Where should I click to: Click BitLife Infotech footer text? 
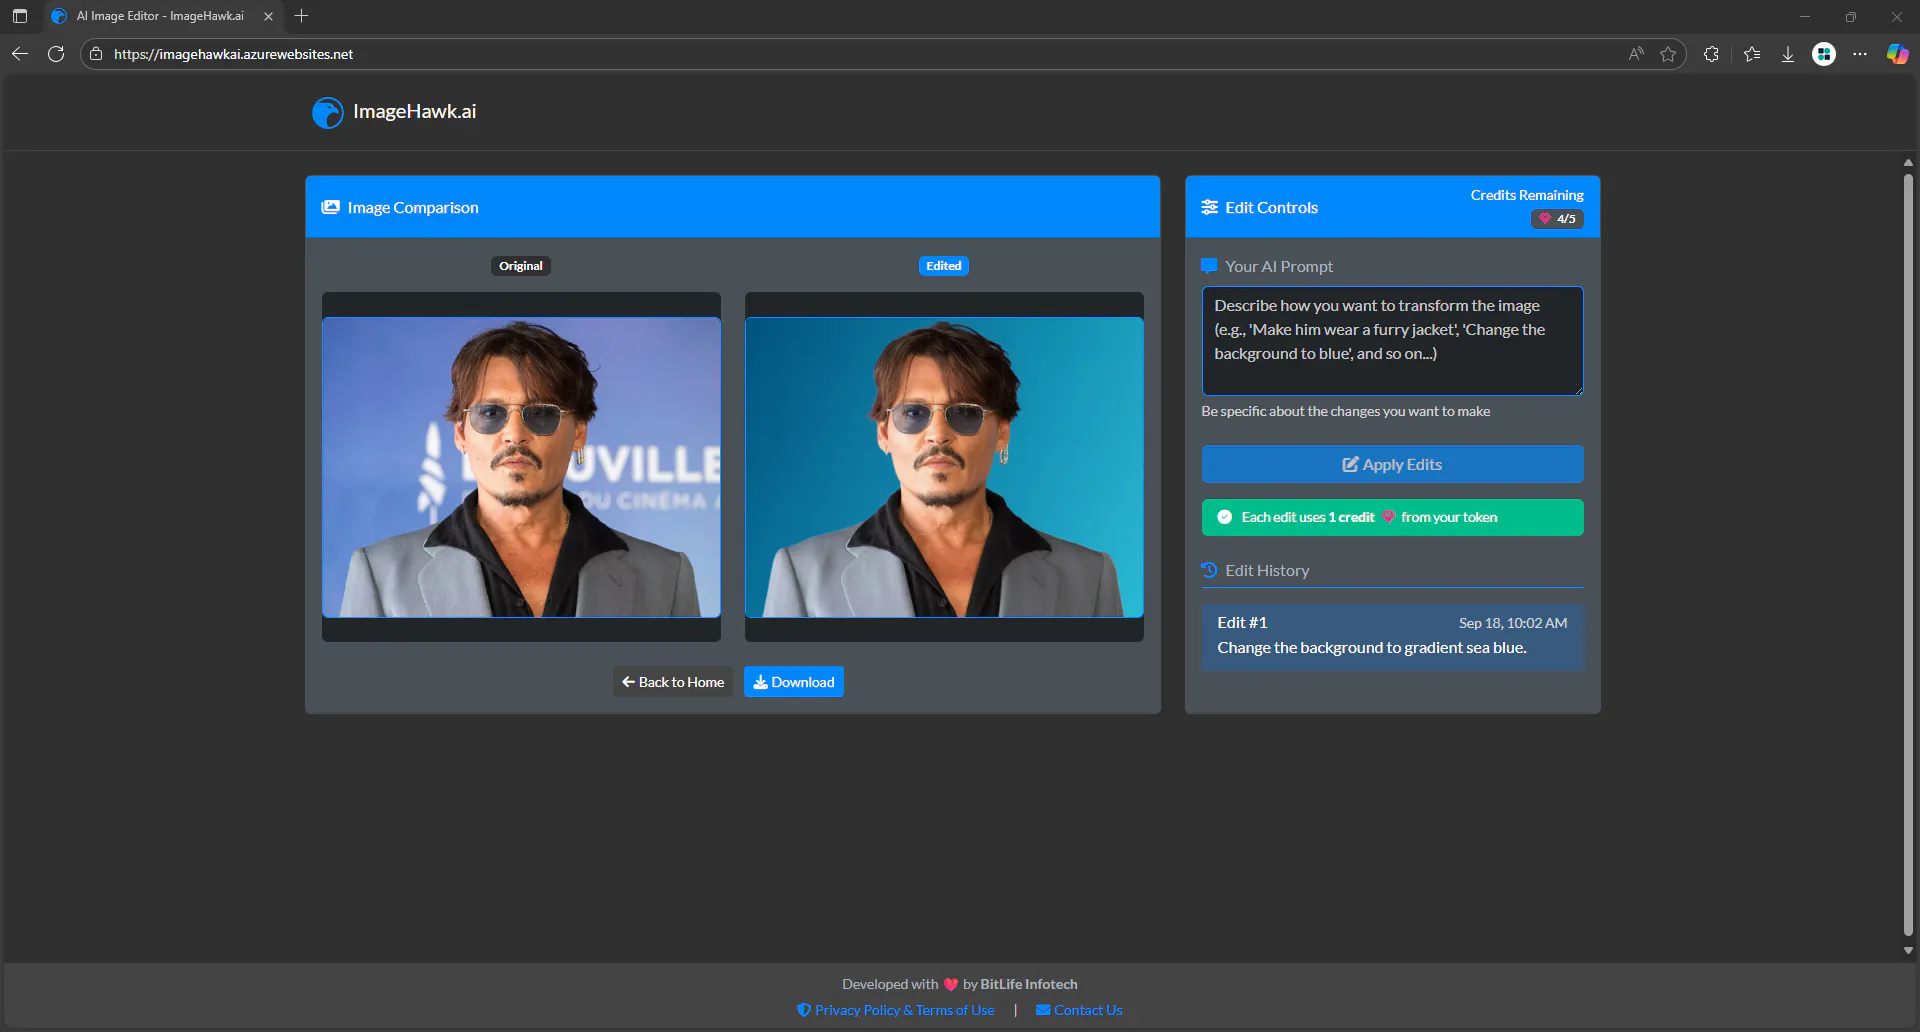coord(1029,984)
